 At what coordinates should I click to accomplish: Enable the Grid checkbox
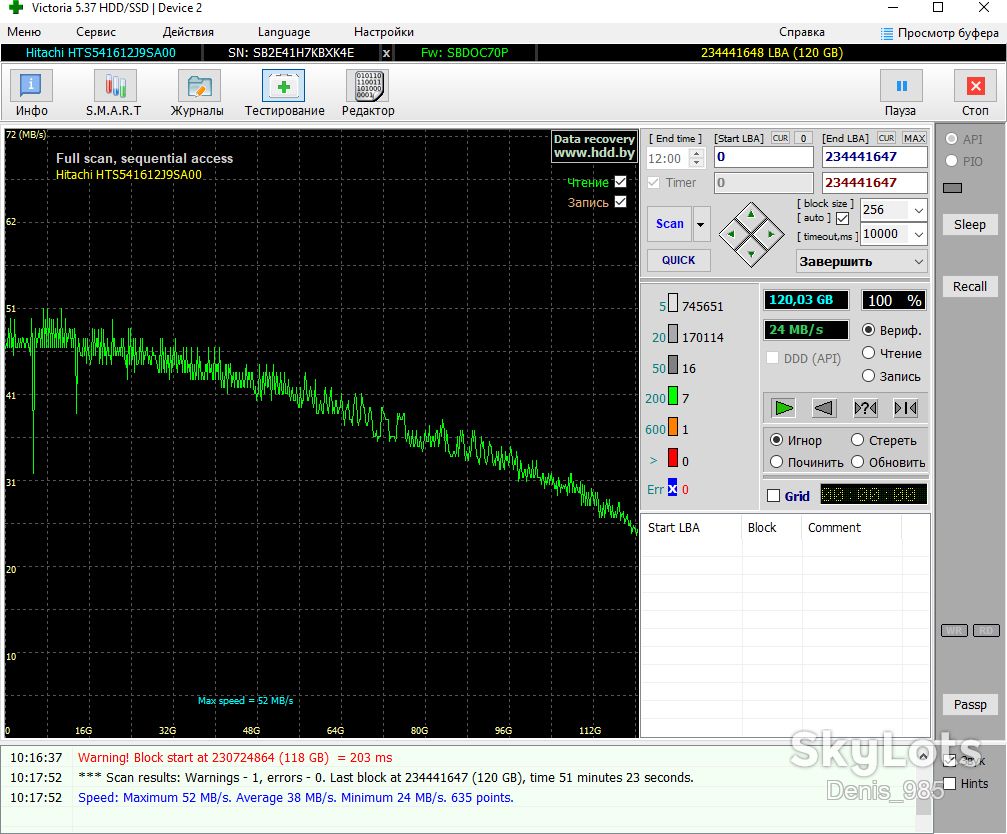[774, 496]
